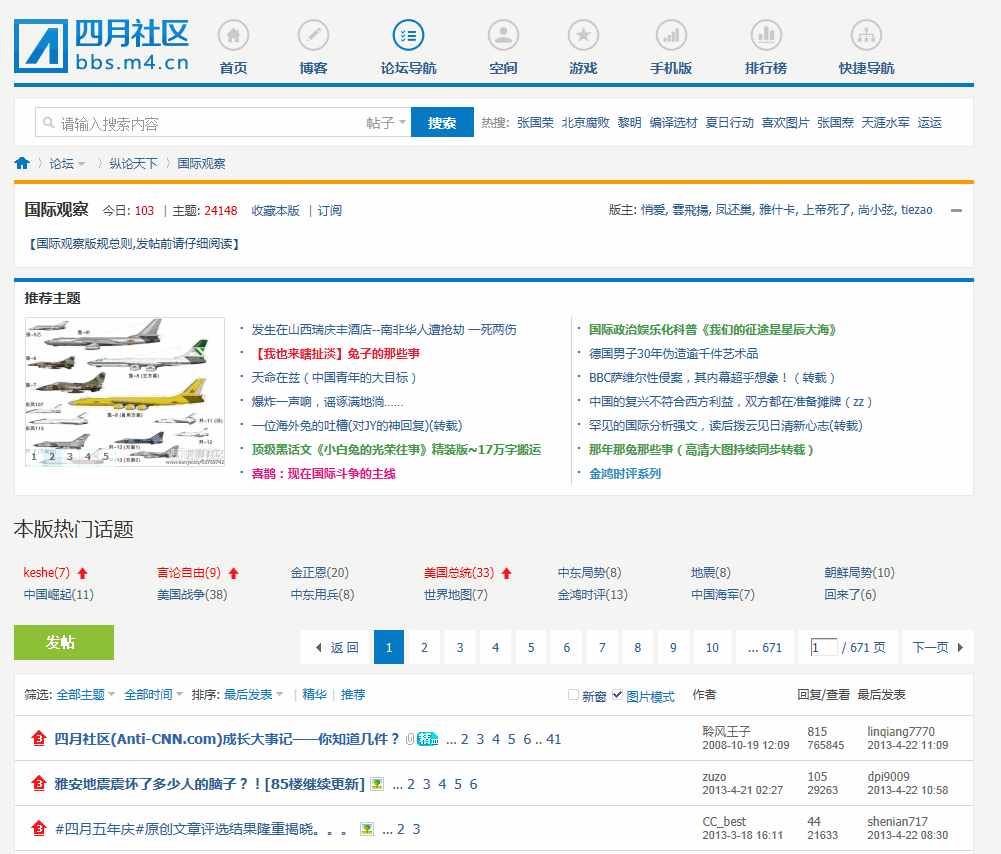Click the aircraft thumbnail in 推荐主题
This screenshot has height=854, width=1001.
coord(125,392)
